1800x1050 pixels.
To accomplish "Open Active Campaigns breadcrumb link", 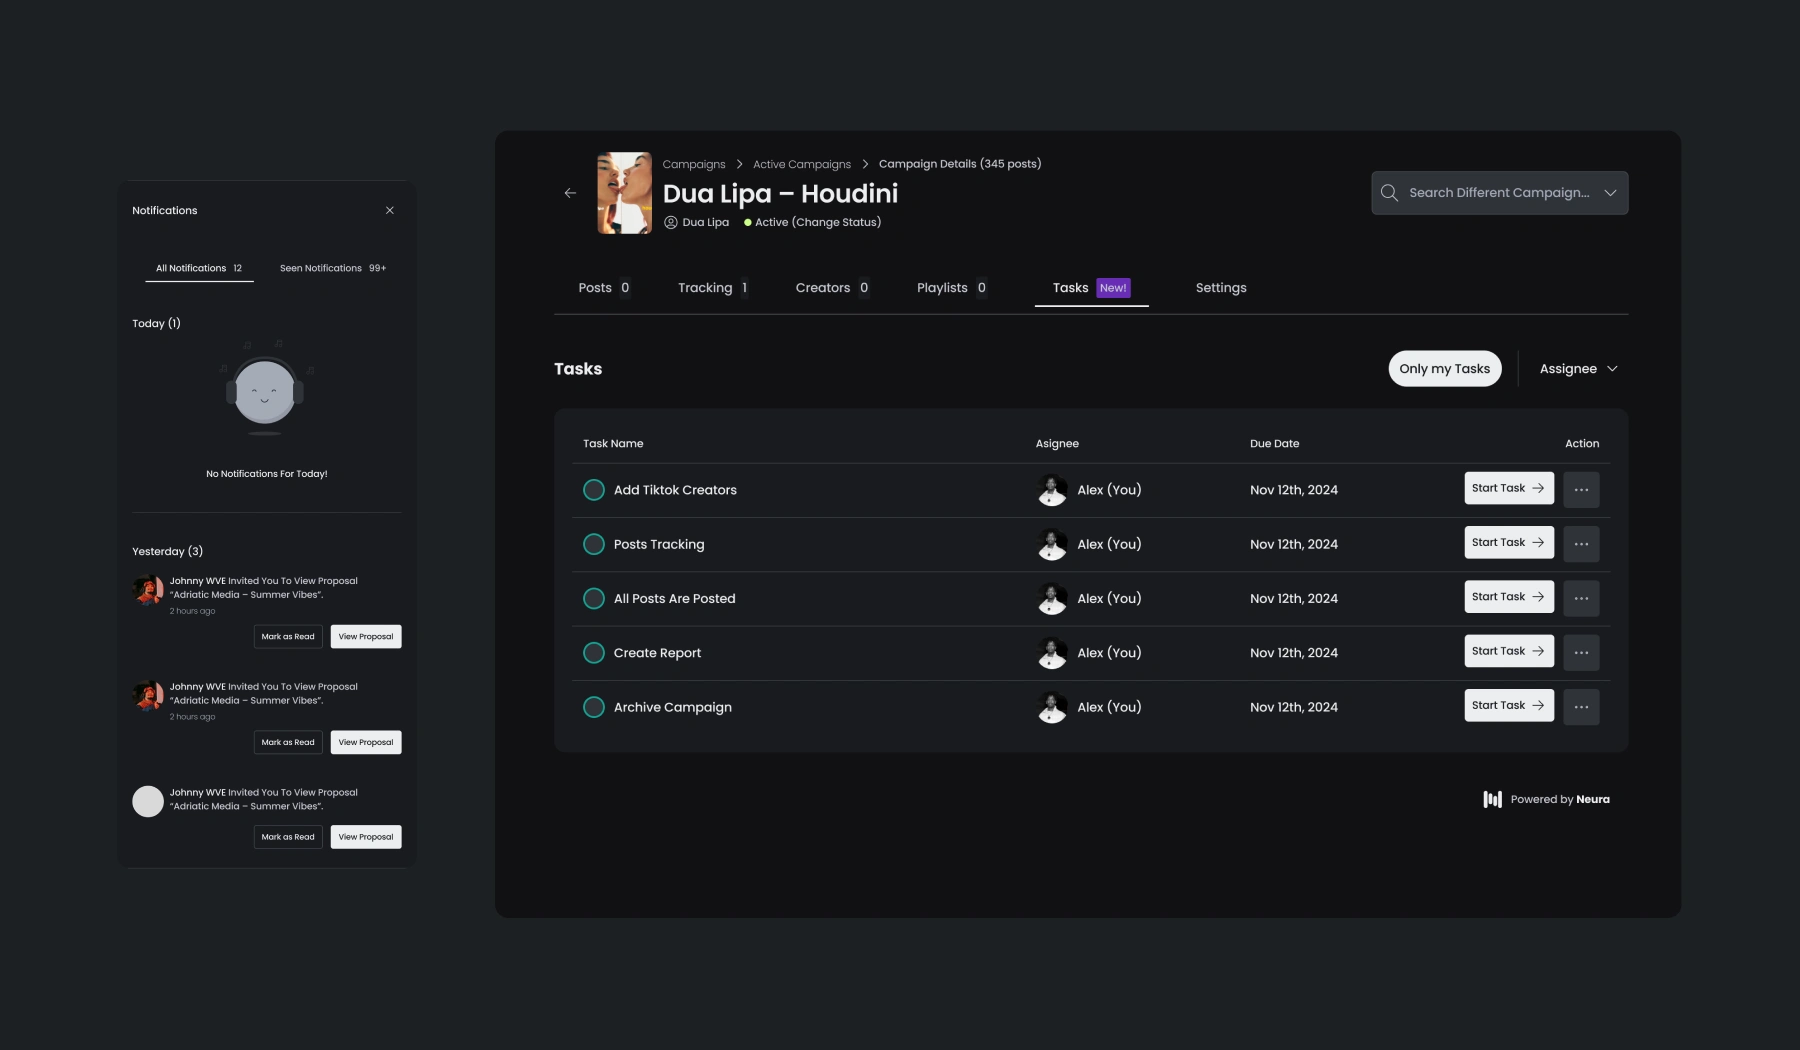I will pos(802,164).
